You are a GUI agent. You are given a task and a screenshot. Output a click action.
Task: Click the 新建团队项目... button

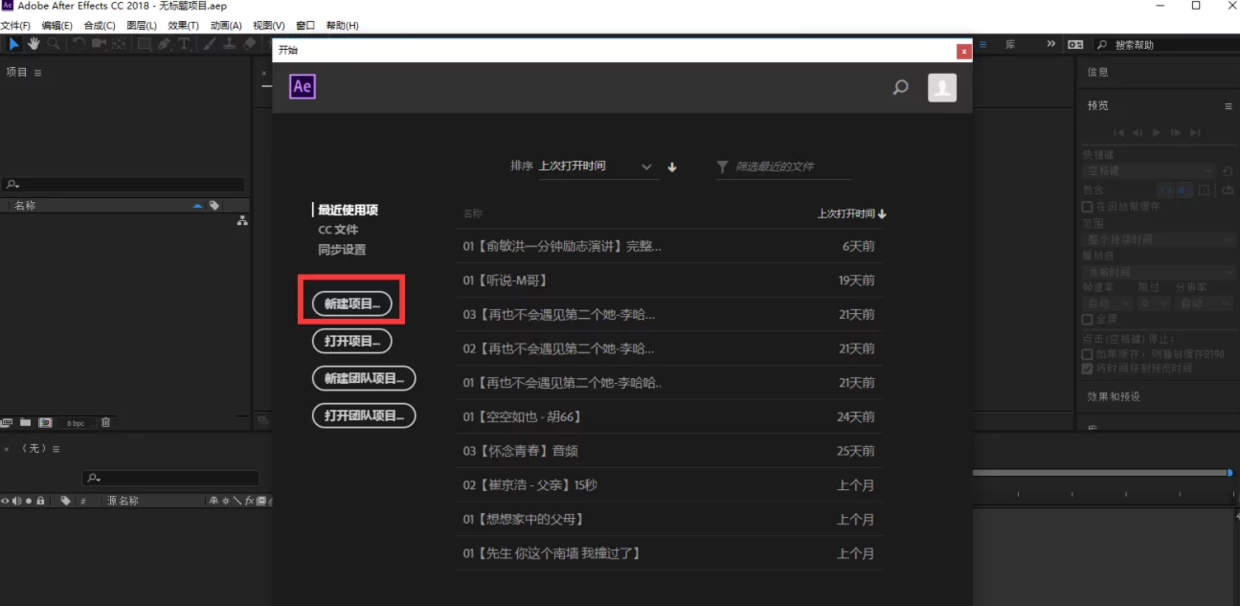(364, 378)
